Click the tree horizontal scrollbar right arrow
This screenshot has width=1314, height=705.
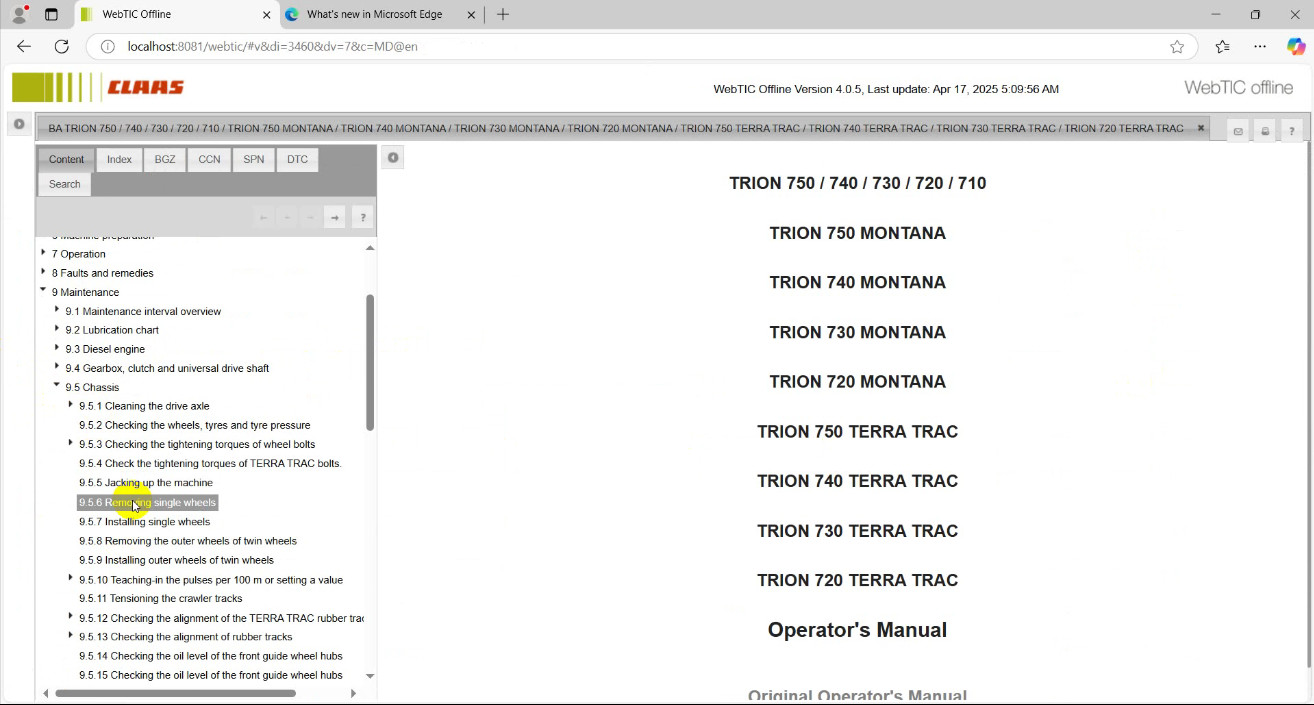coord(353,693)
